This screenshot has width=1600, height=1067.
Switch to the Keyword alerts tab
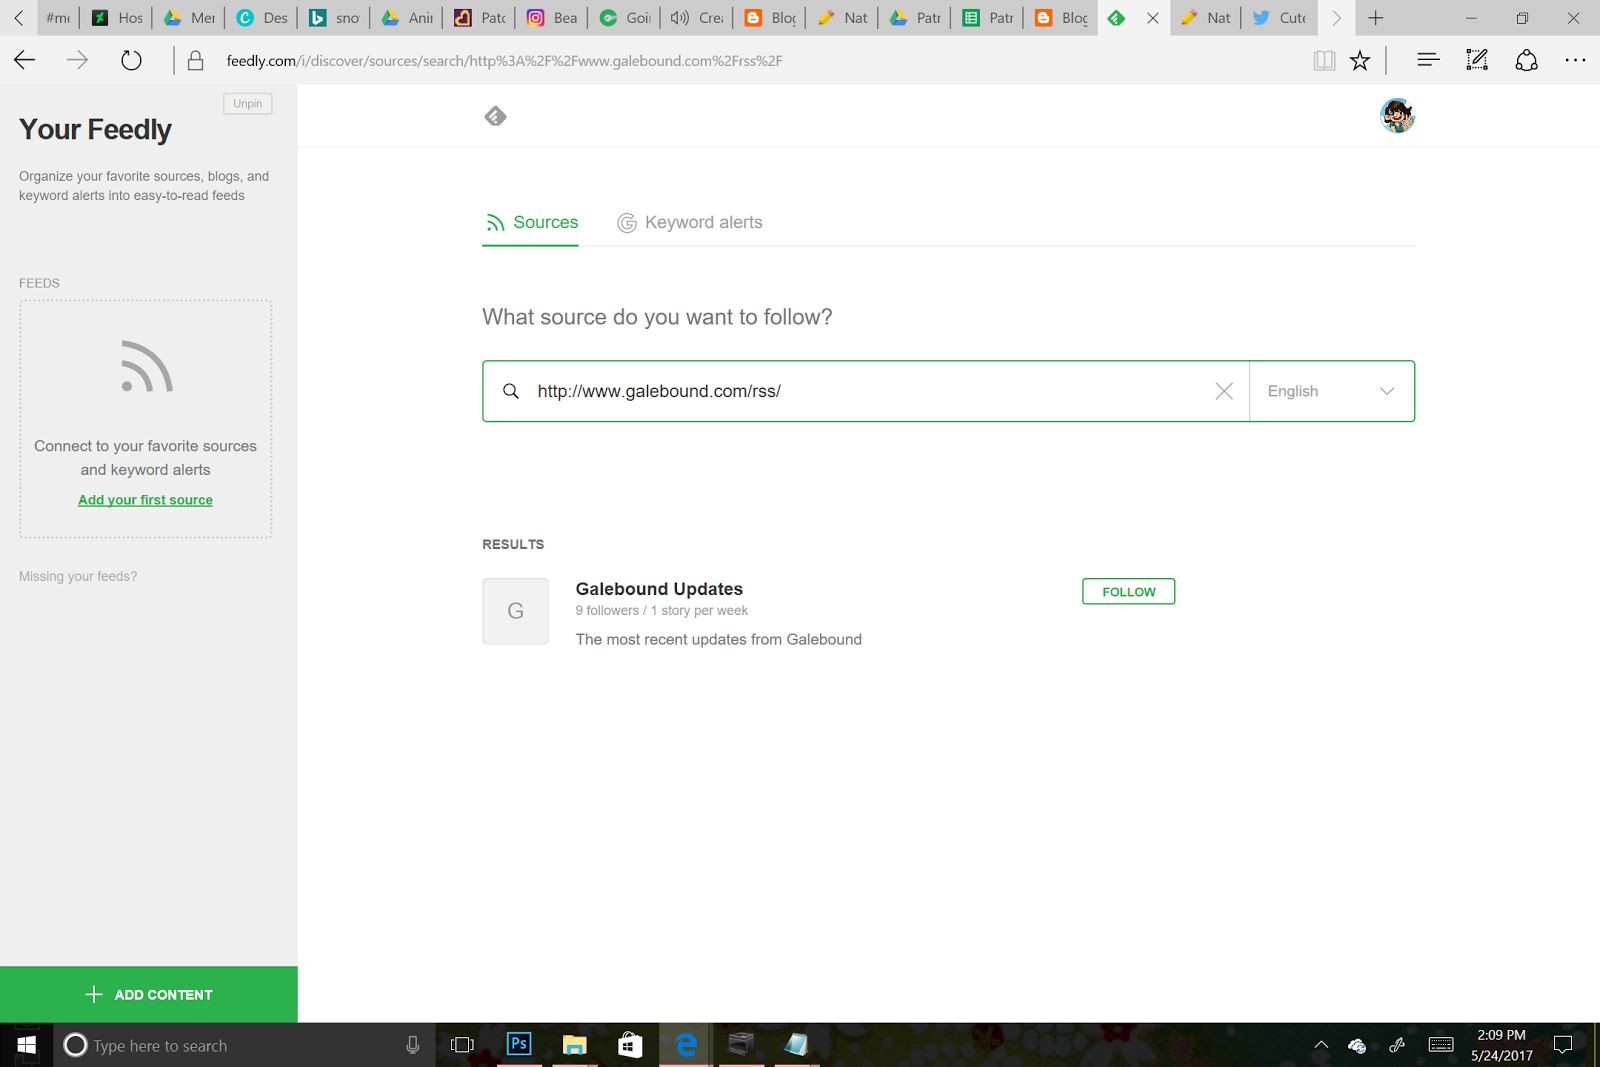[x=690, y=222]
